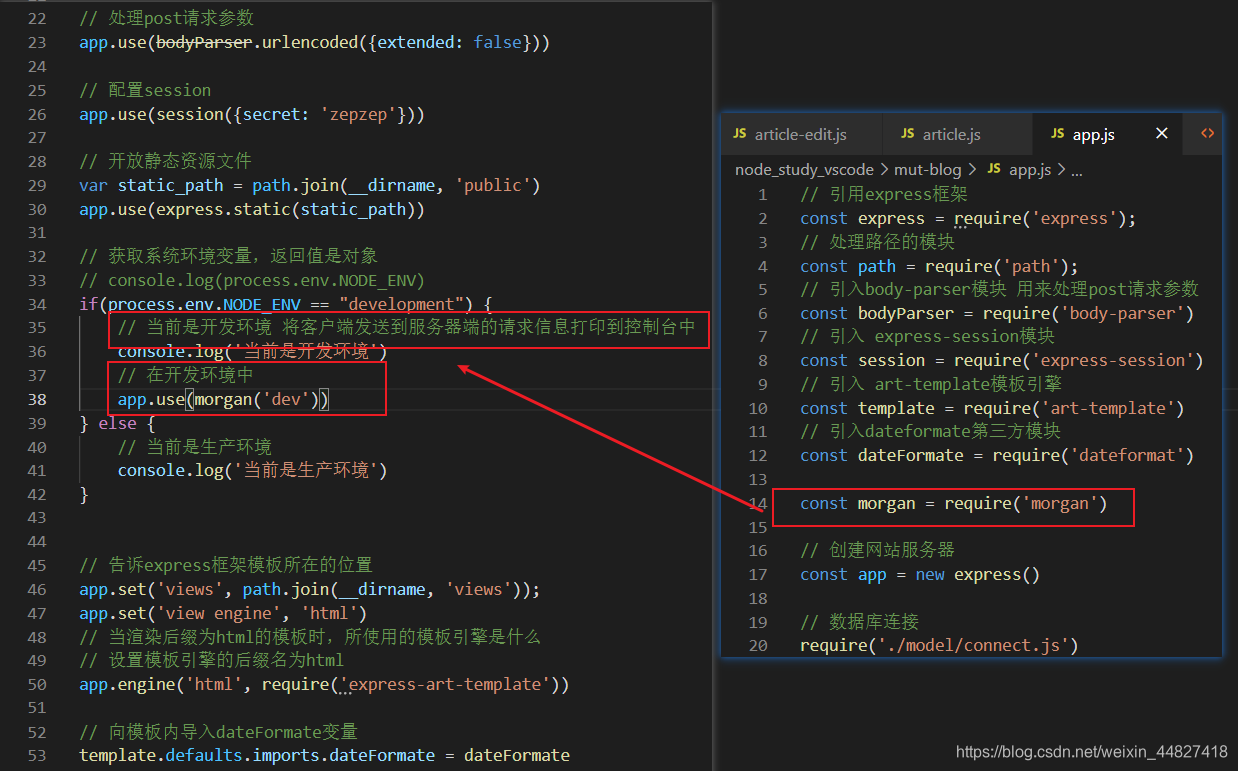
Task: Click the "const template = require('art-template')" line
Action: [x=992, y=409]
